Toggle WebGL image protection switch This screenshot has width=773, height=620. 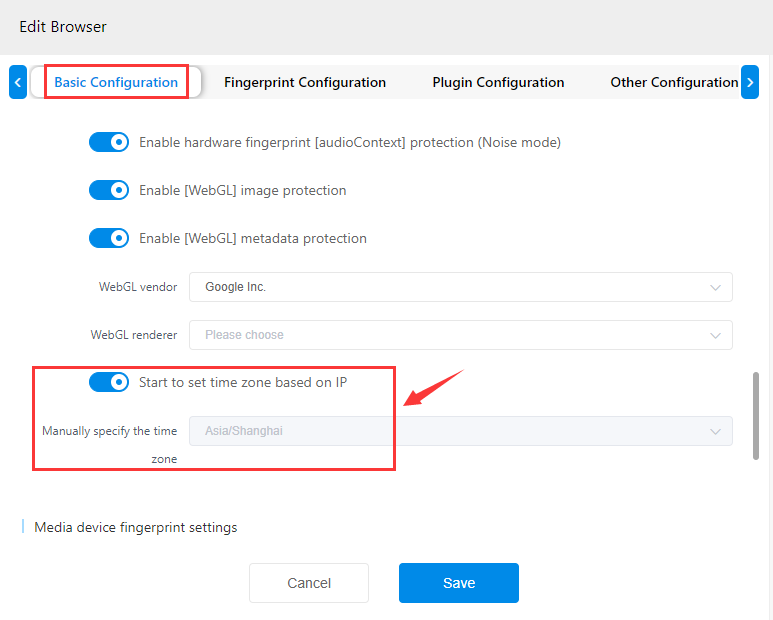click(109, 190)
